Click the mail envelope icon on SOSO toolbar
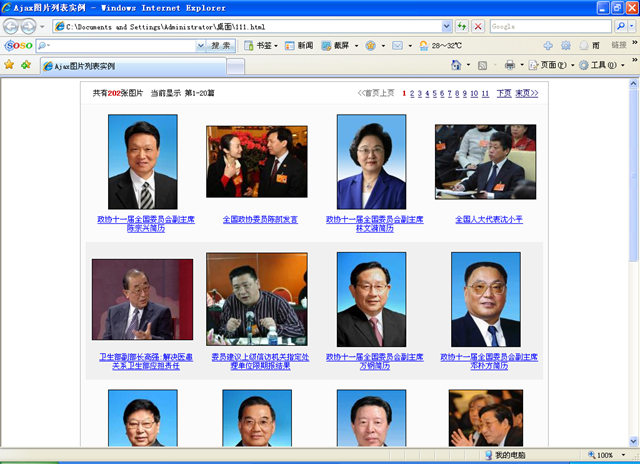Viewport: 640px width, 464px height. (x=397, y=46)
